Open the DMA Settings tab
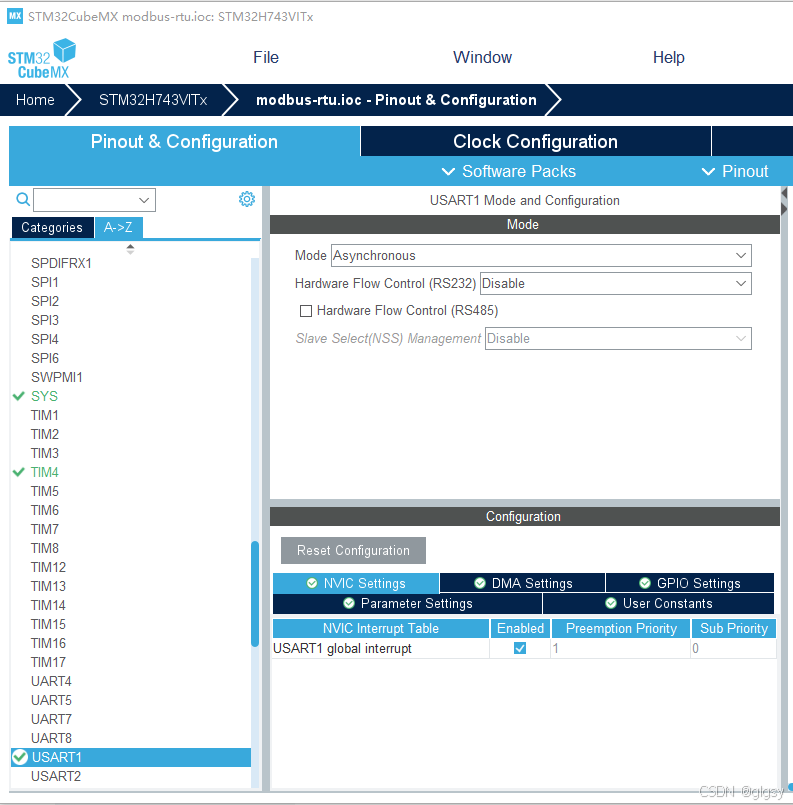 pyautogui.click(x=523, y=583)
